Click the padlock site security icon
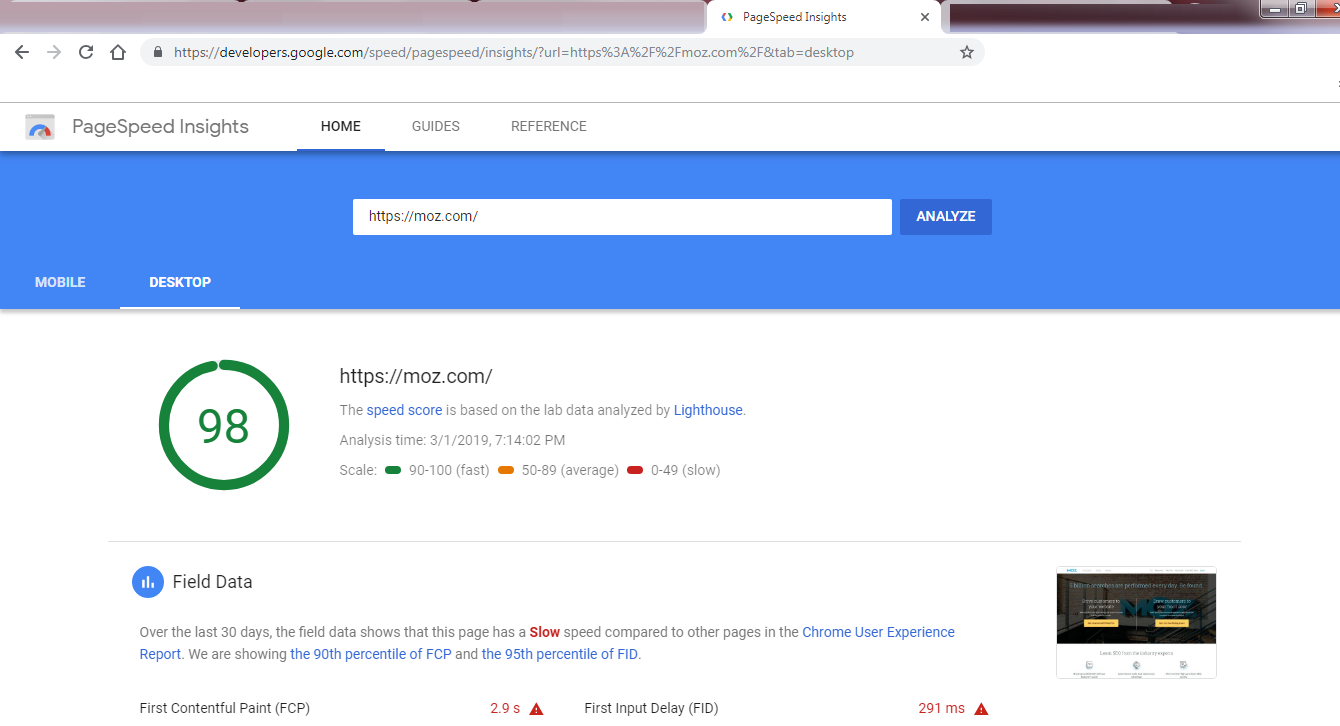 (158, 52)
